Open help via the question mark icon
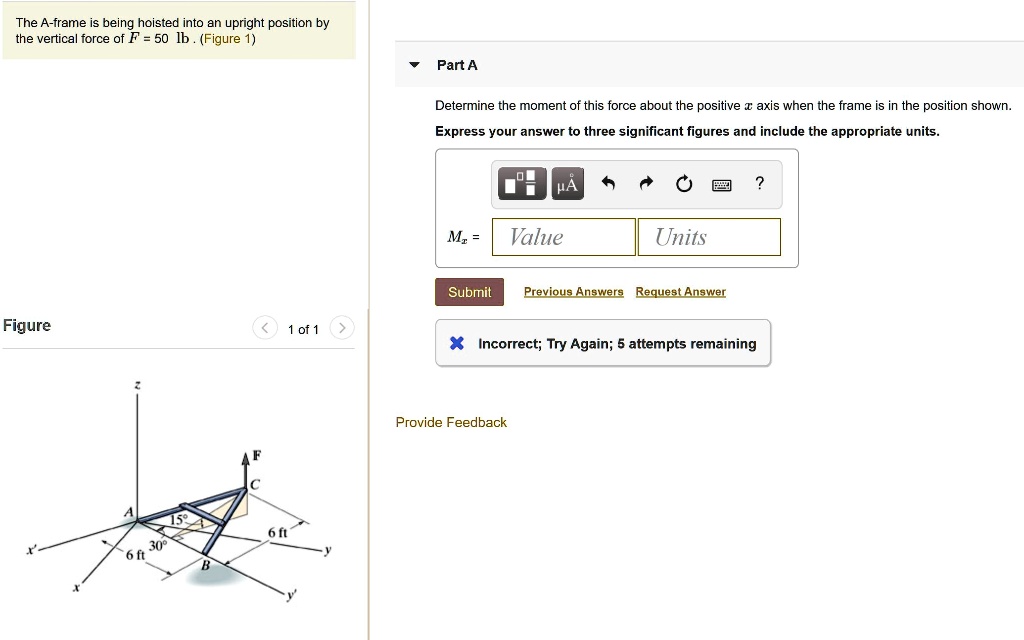 click(x=758, y=183)
